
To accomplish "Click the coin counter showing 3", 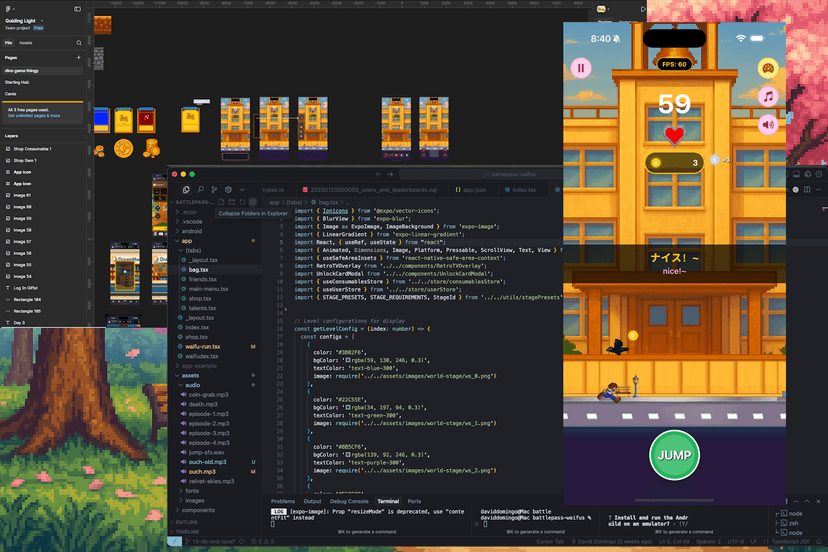I will point(674,163).
